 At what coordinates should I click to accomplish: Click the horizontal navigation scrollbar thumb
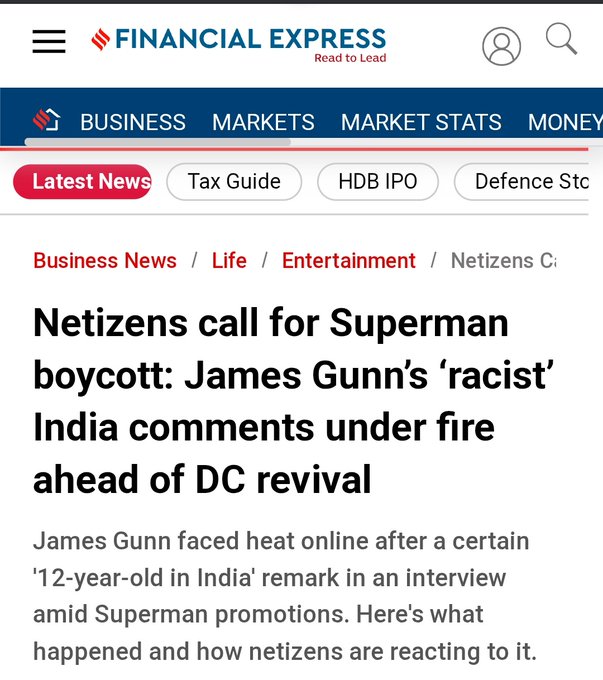tap(157, 142)
